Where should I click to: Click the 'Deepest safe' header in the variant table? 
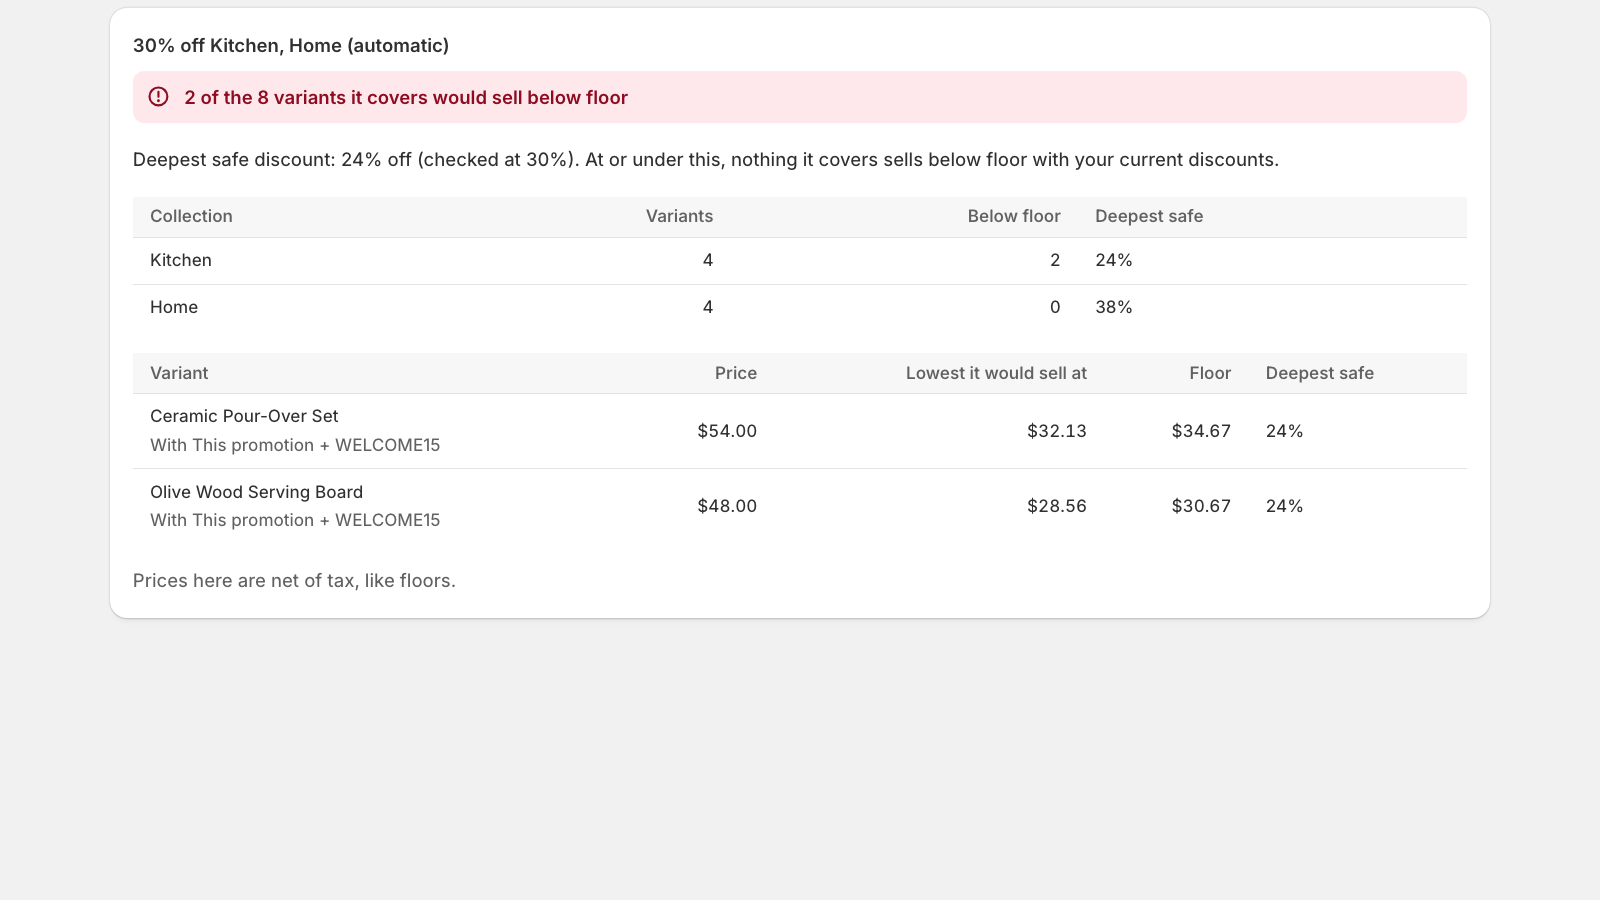point(1320,373)
